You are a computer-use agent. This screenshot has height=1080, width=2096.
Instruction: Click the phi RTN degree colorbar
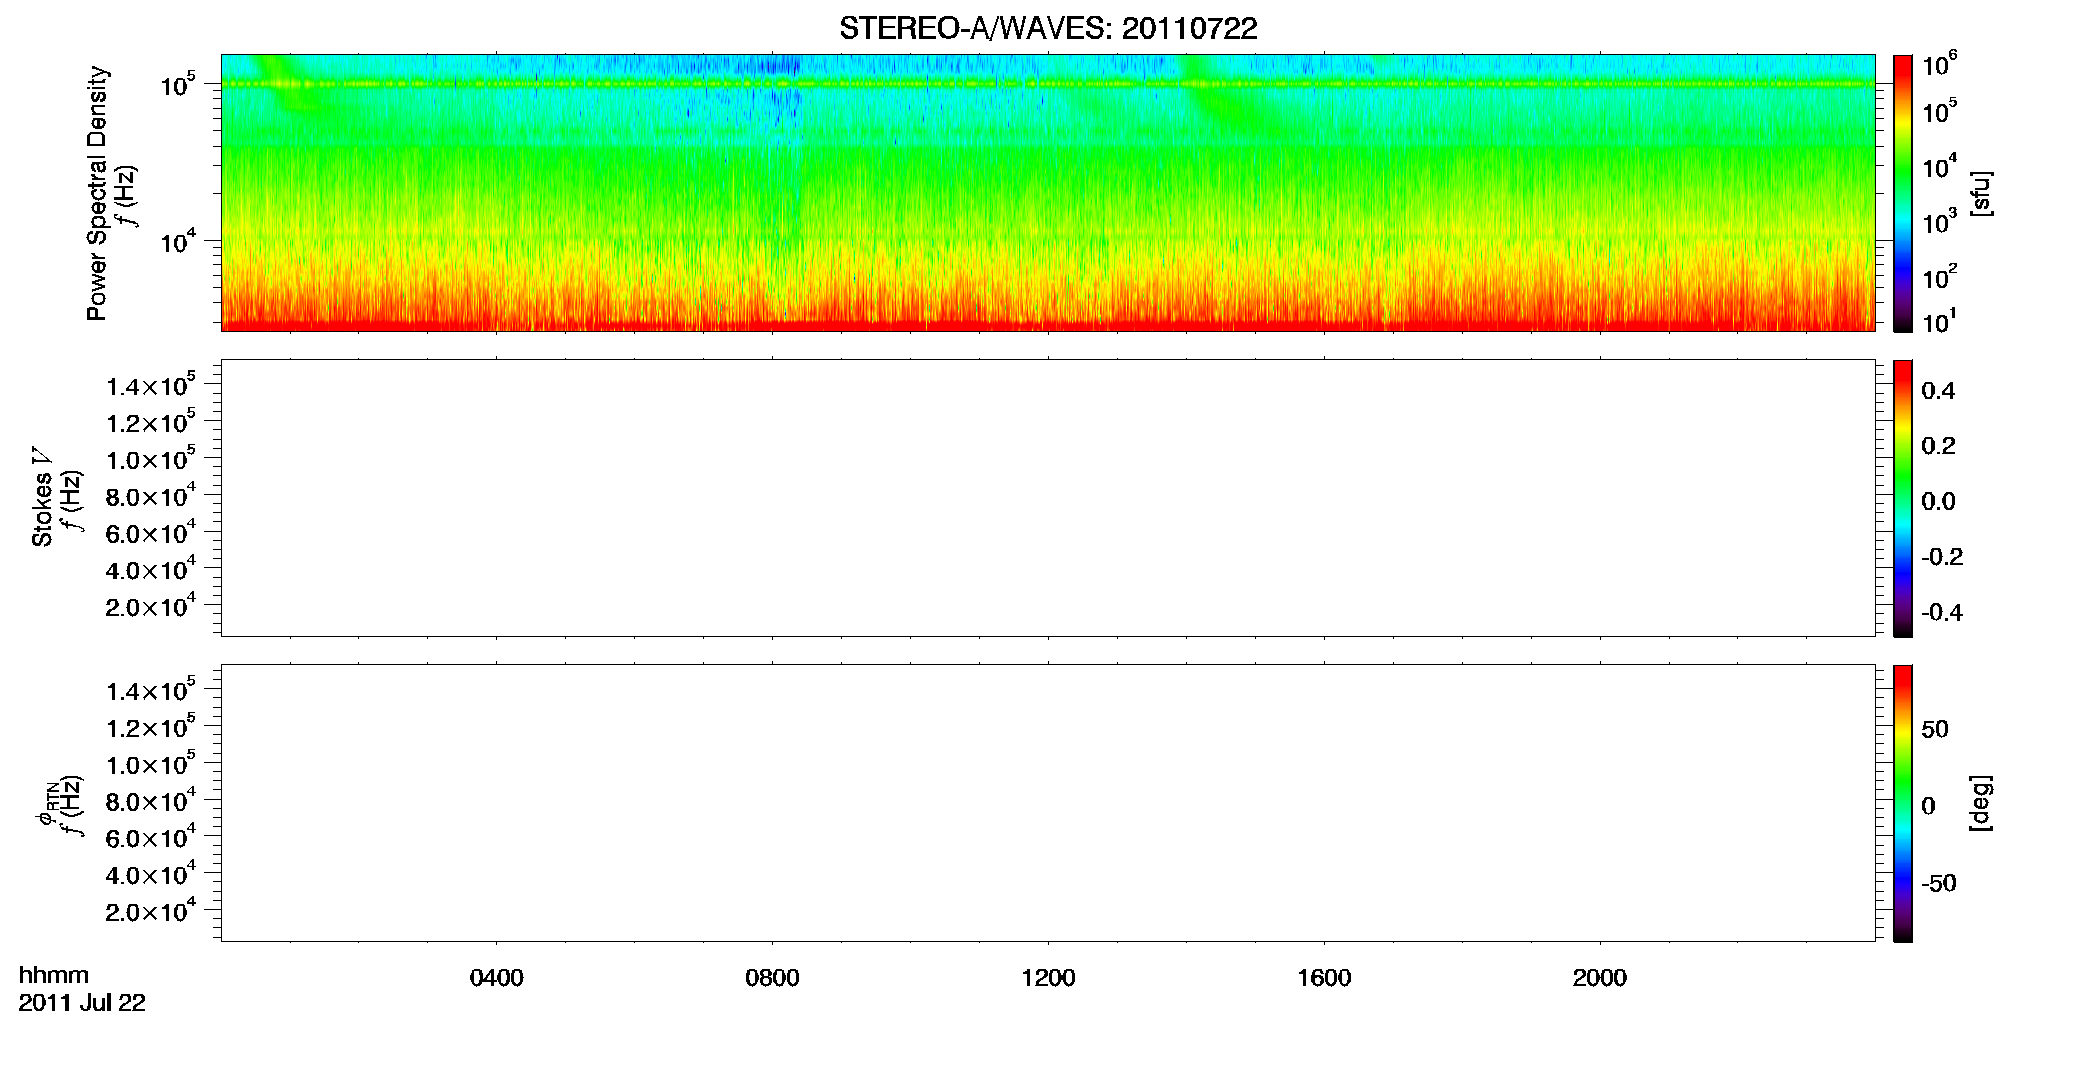tap(1903, 803)
